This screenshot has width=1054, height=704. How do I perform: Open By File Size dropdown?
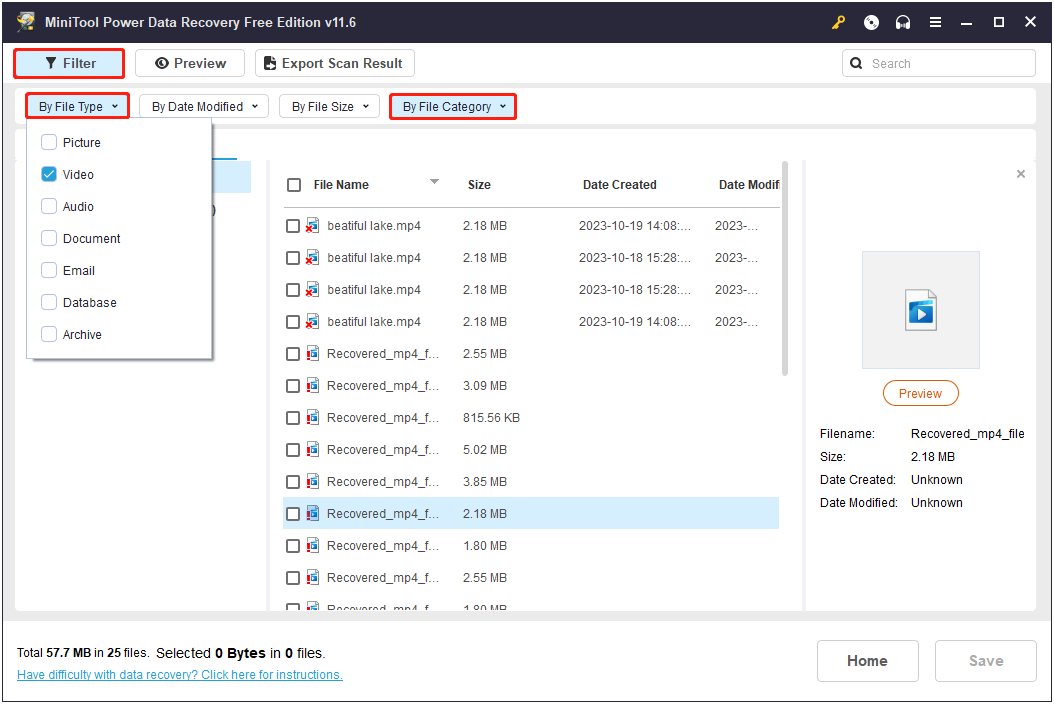pyautogui.click(x=329, y=106)
